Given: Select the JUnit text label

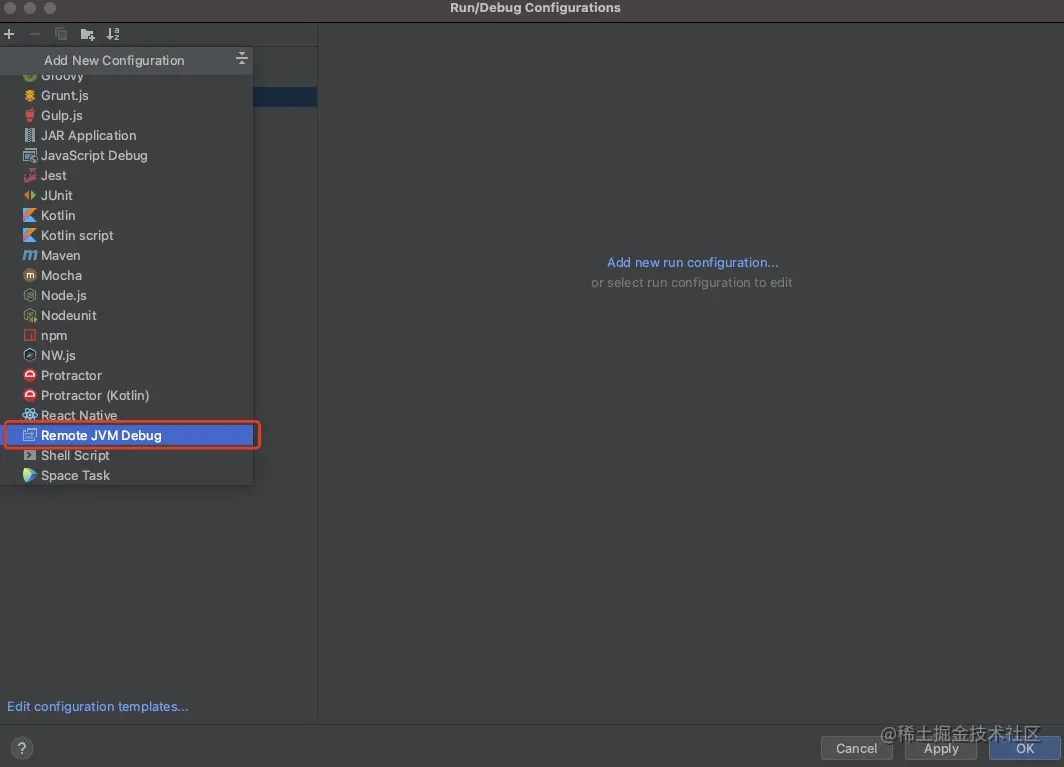Looking at the screenshot, I should pos(56,195).
